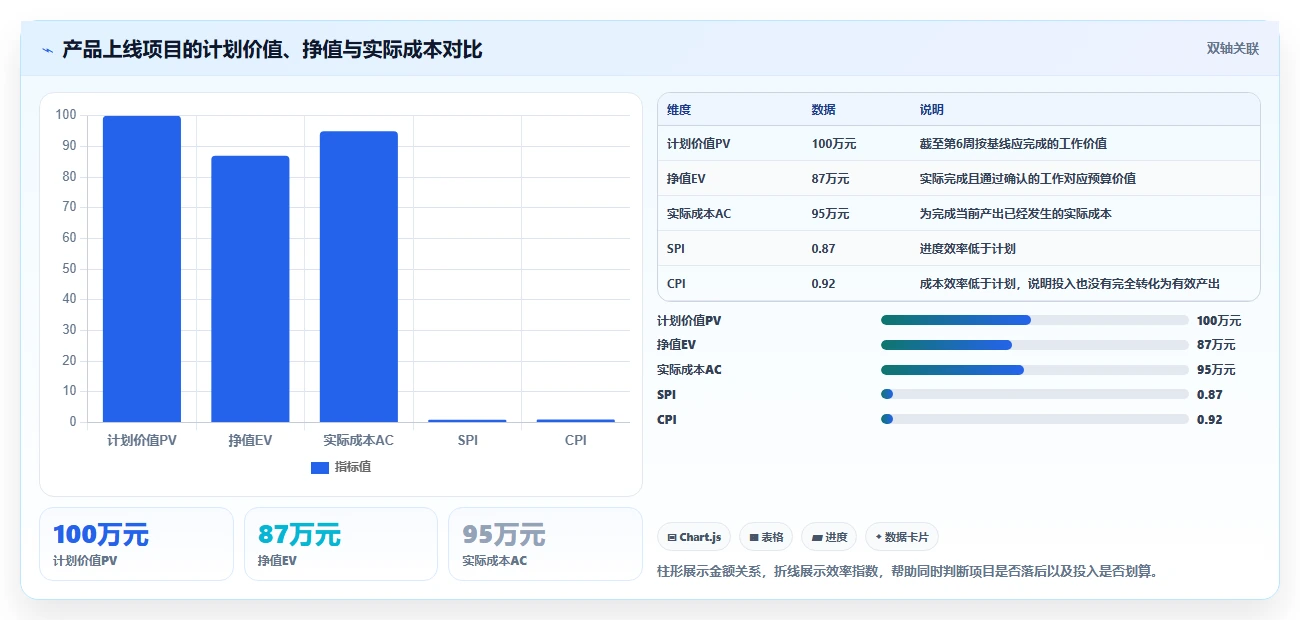The height and width of the screenshot is (620, 1300).
Task: Open the 87万元 挣值EV data card
Action: [341, 544]
